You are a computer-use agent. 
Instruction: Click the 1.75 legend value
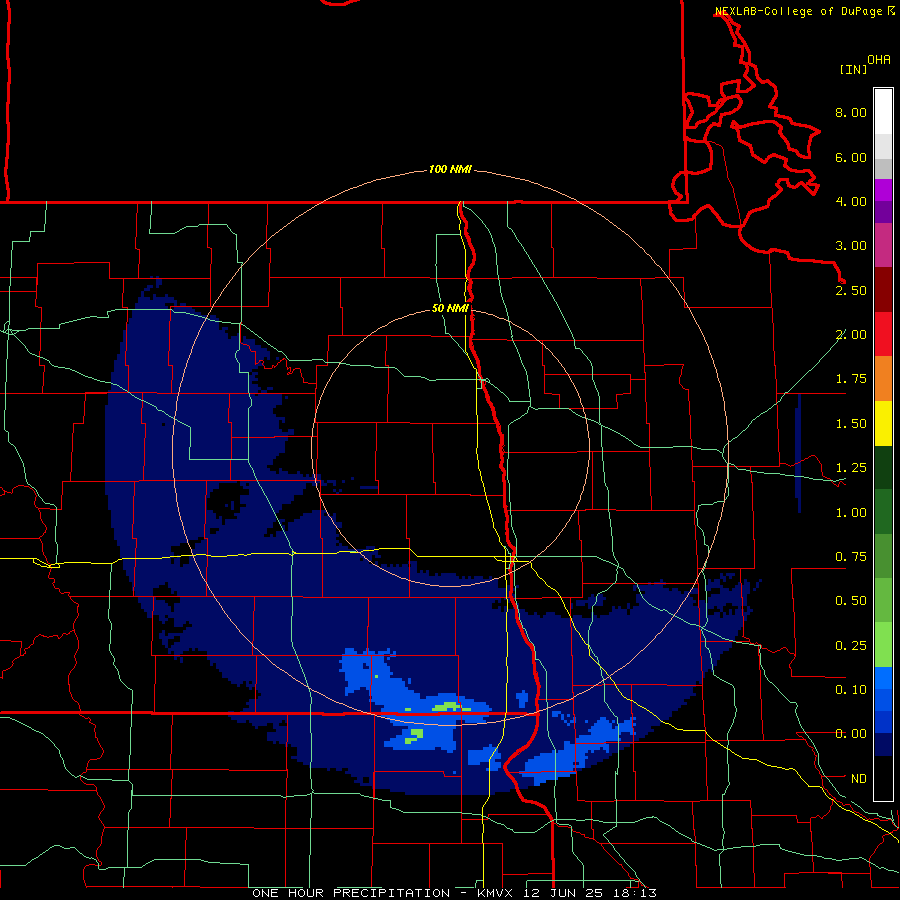[851, 379]
